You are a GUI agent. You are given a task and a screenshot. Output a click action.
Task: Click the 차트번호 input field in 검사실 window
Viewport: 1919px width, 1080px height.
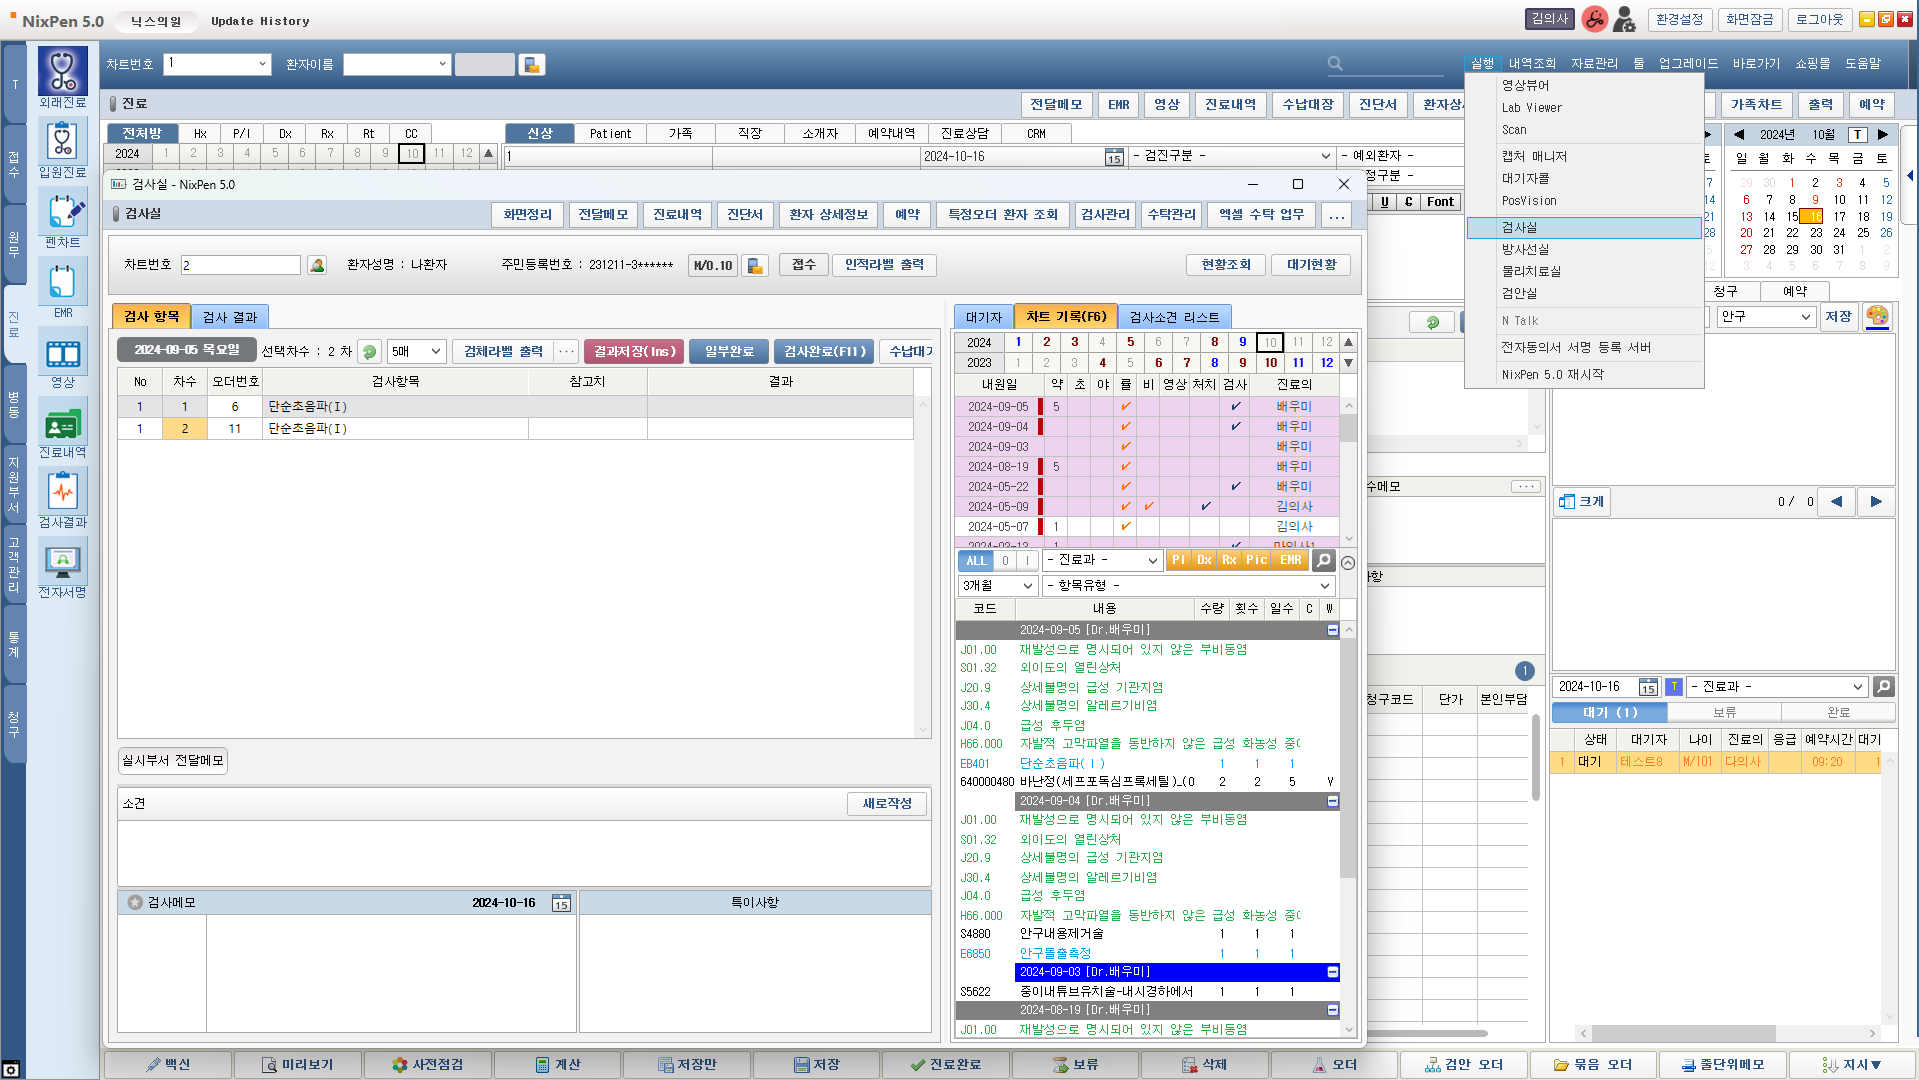[x=240, y=265]
